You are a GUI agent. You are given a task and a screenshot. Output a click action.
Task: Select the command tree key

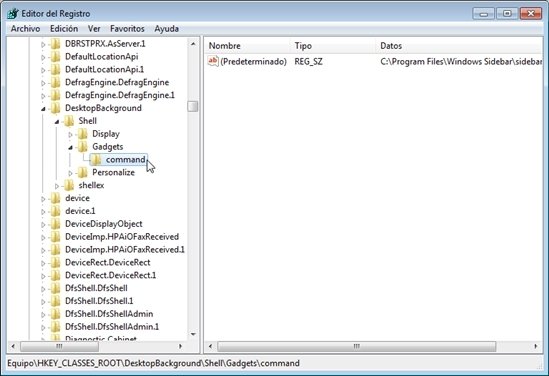point(125,160)
